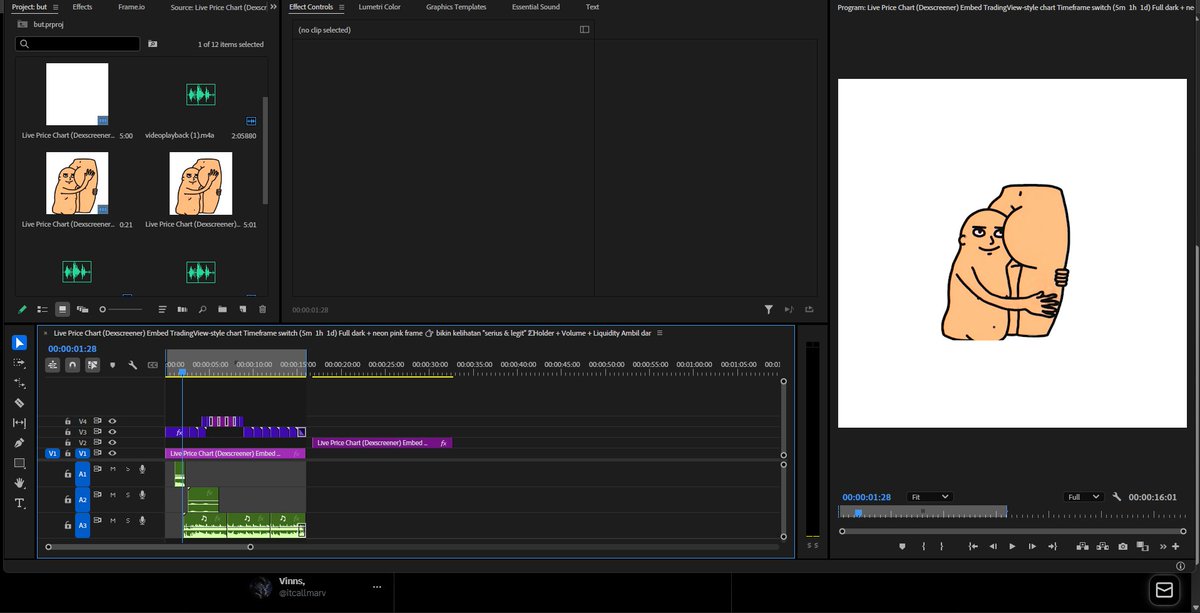The height and width of the screenshot is (613, 1200).
Task: Open the Fit zoom level dropdown
Action: coord(930,496)
